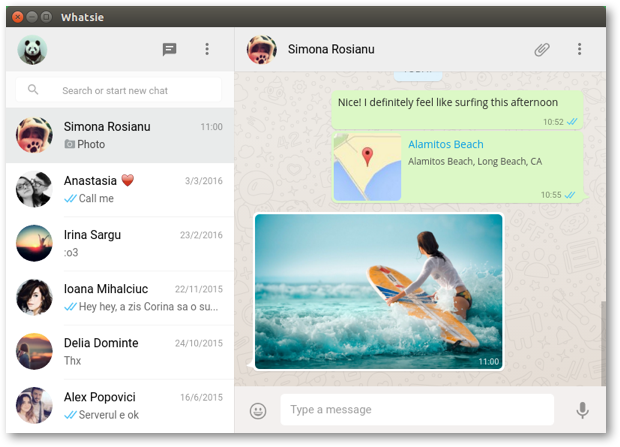Open the Alamitos Beach location link
620x447 pixels.
pyautogui.click(x=446, y=144)
